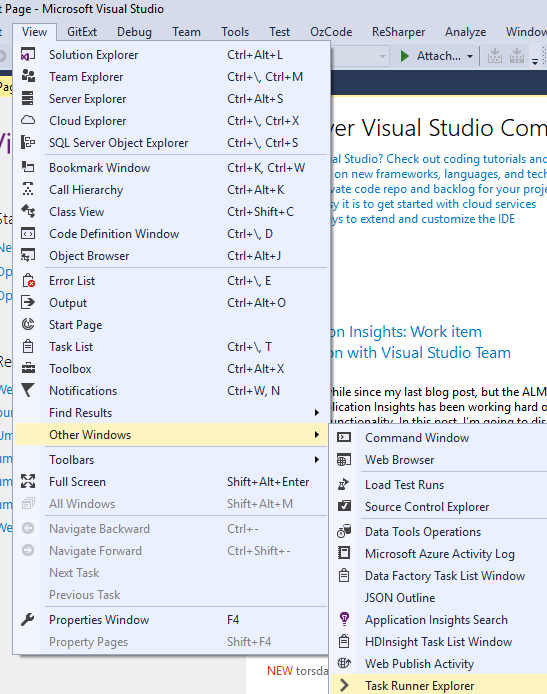The width and height of the screenshot is (547, 694).
Task: Click the Code Definition Window icon
Action: click(28, 234)
